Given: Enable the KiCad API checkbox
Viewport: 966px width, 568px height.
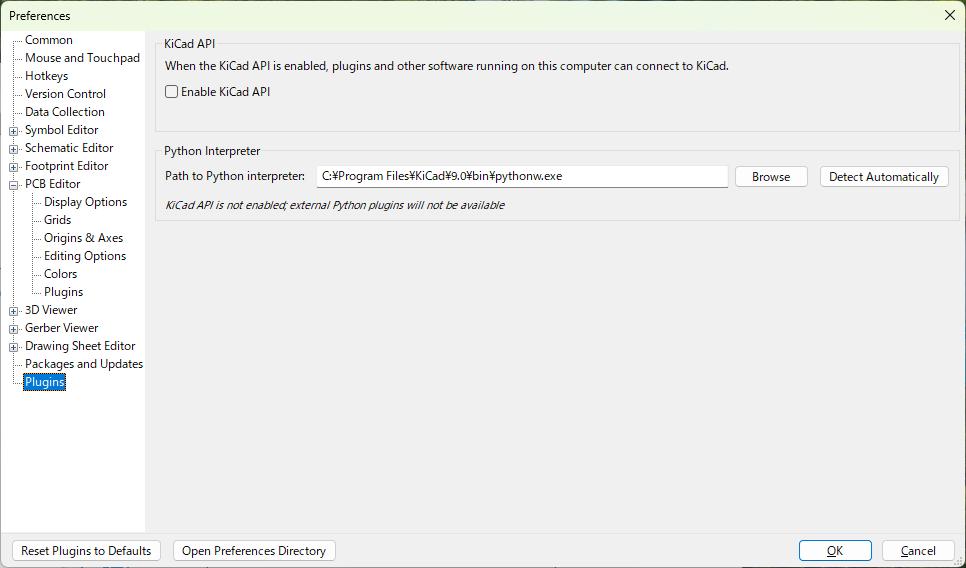Looking at the screenshot, I should [x=171, y=92].
